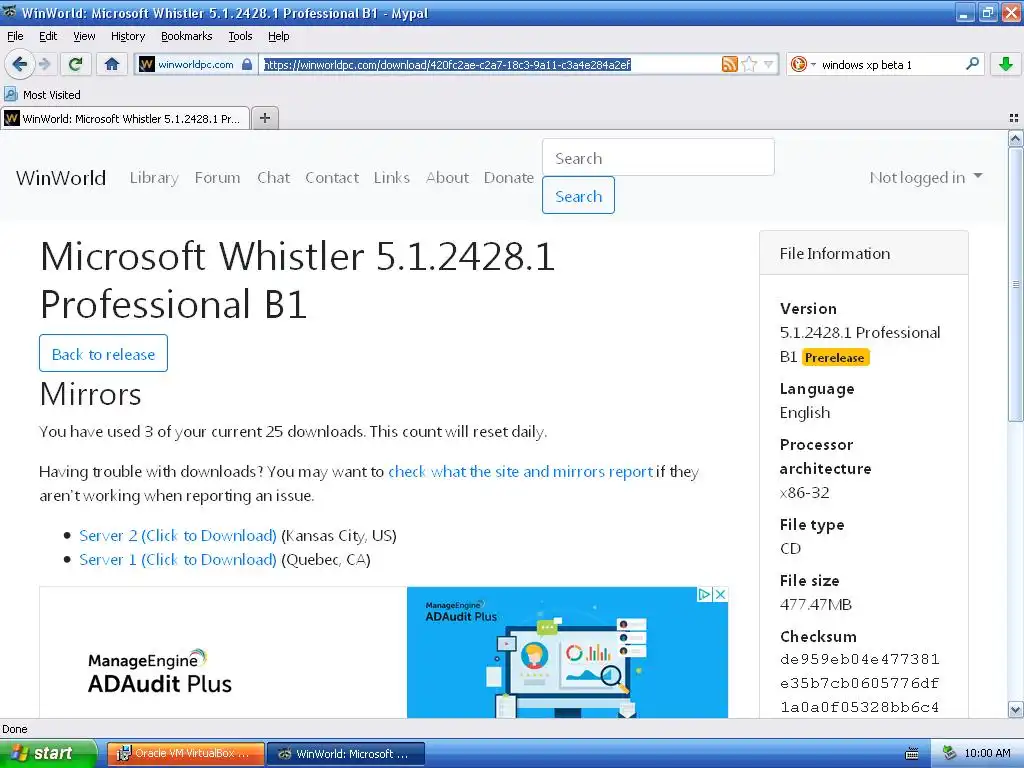Image resolution: width=1024 pixels, height=768 pixels.
Task: Click the 10:00 AM clock
Action: (987, 754)
